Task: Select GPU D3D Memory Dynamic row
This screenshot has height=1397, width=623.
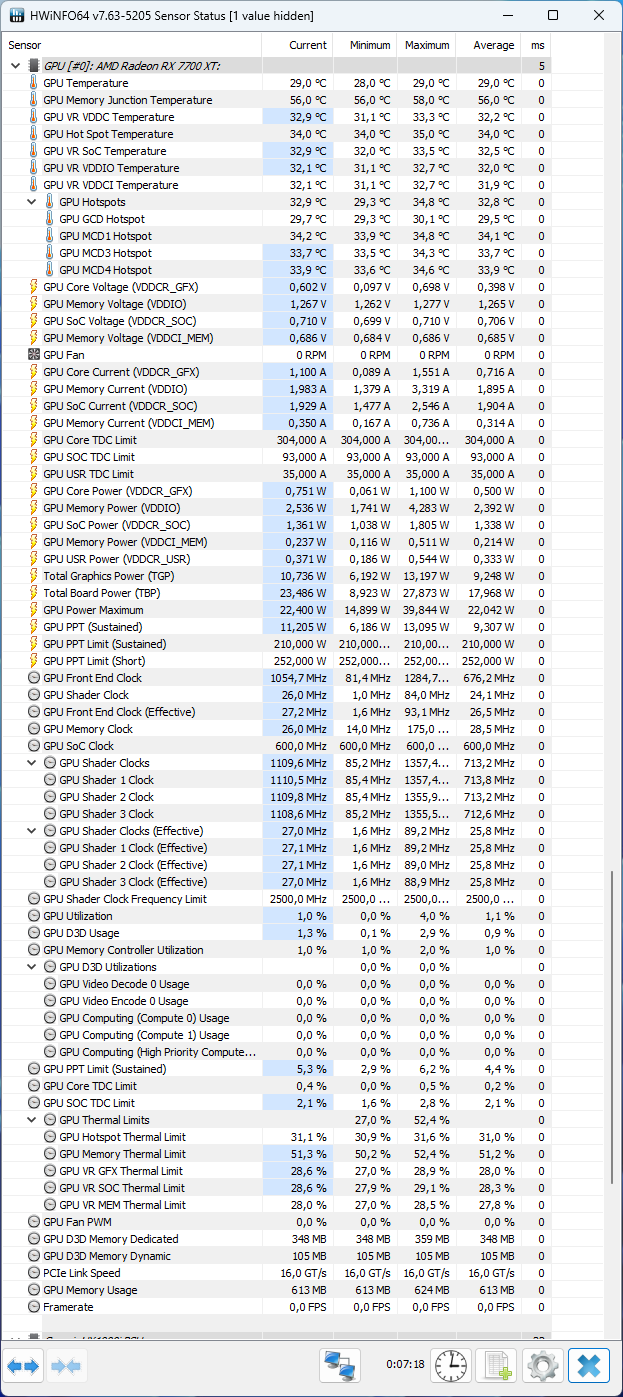Action: coord(275,1256)
